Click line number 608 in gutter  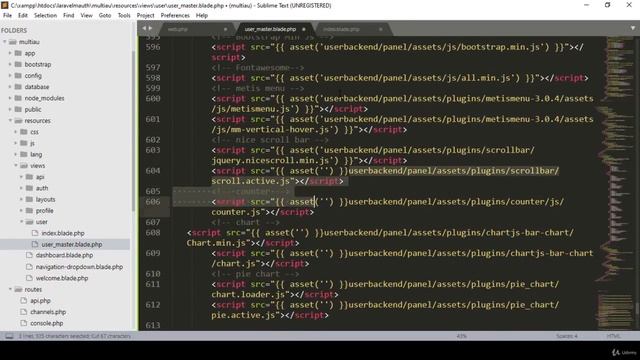[x=153, y=233]
